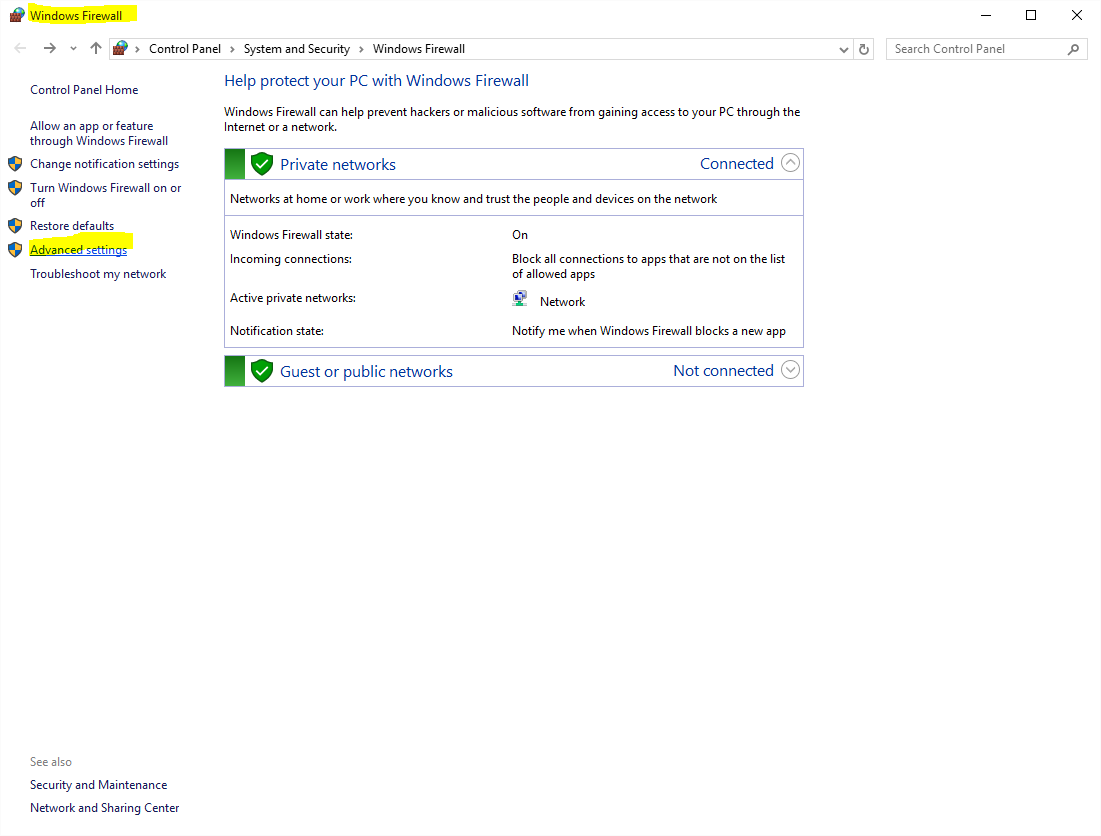
Task: Click the Private networks heading
Action: click(x=338, y=164)
